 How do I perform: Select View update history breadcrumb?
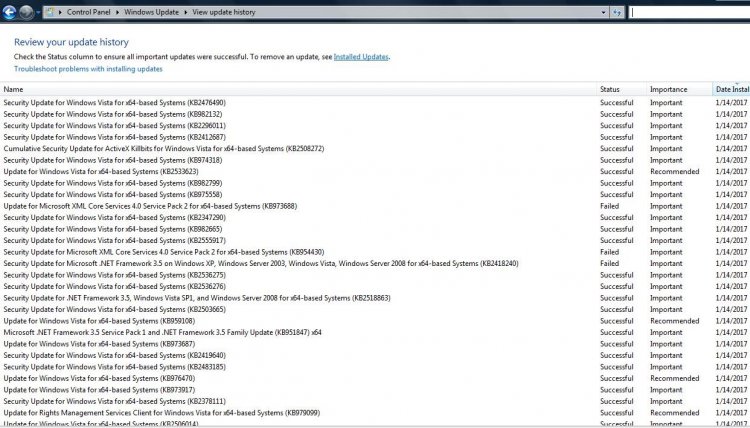223,12
